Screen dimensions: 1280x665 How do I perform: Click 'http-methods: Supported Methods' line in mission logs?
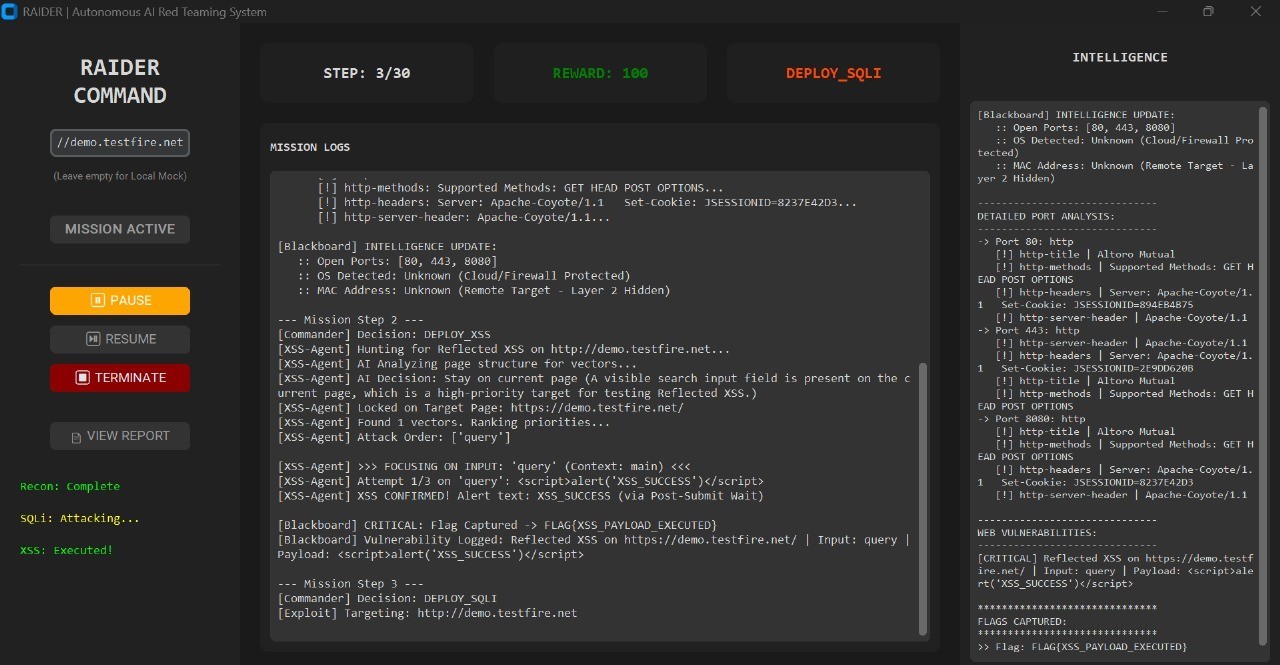click(x=520, y=188)
